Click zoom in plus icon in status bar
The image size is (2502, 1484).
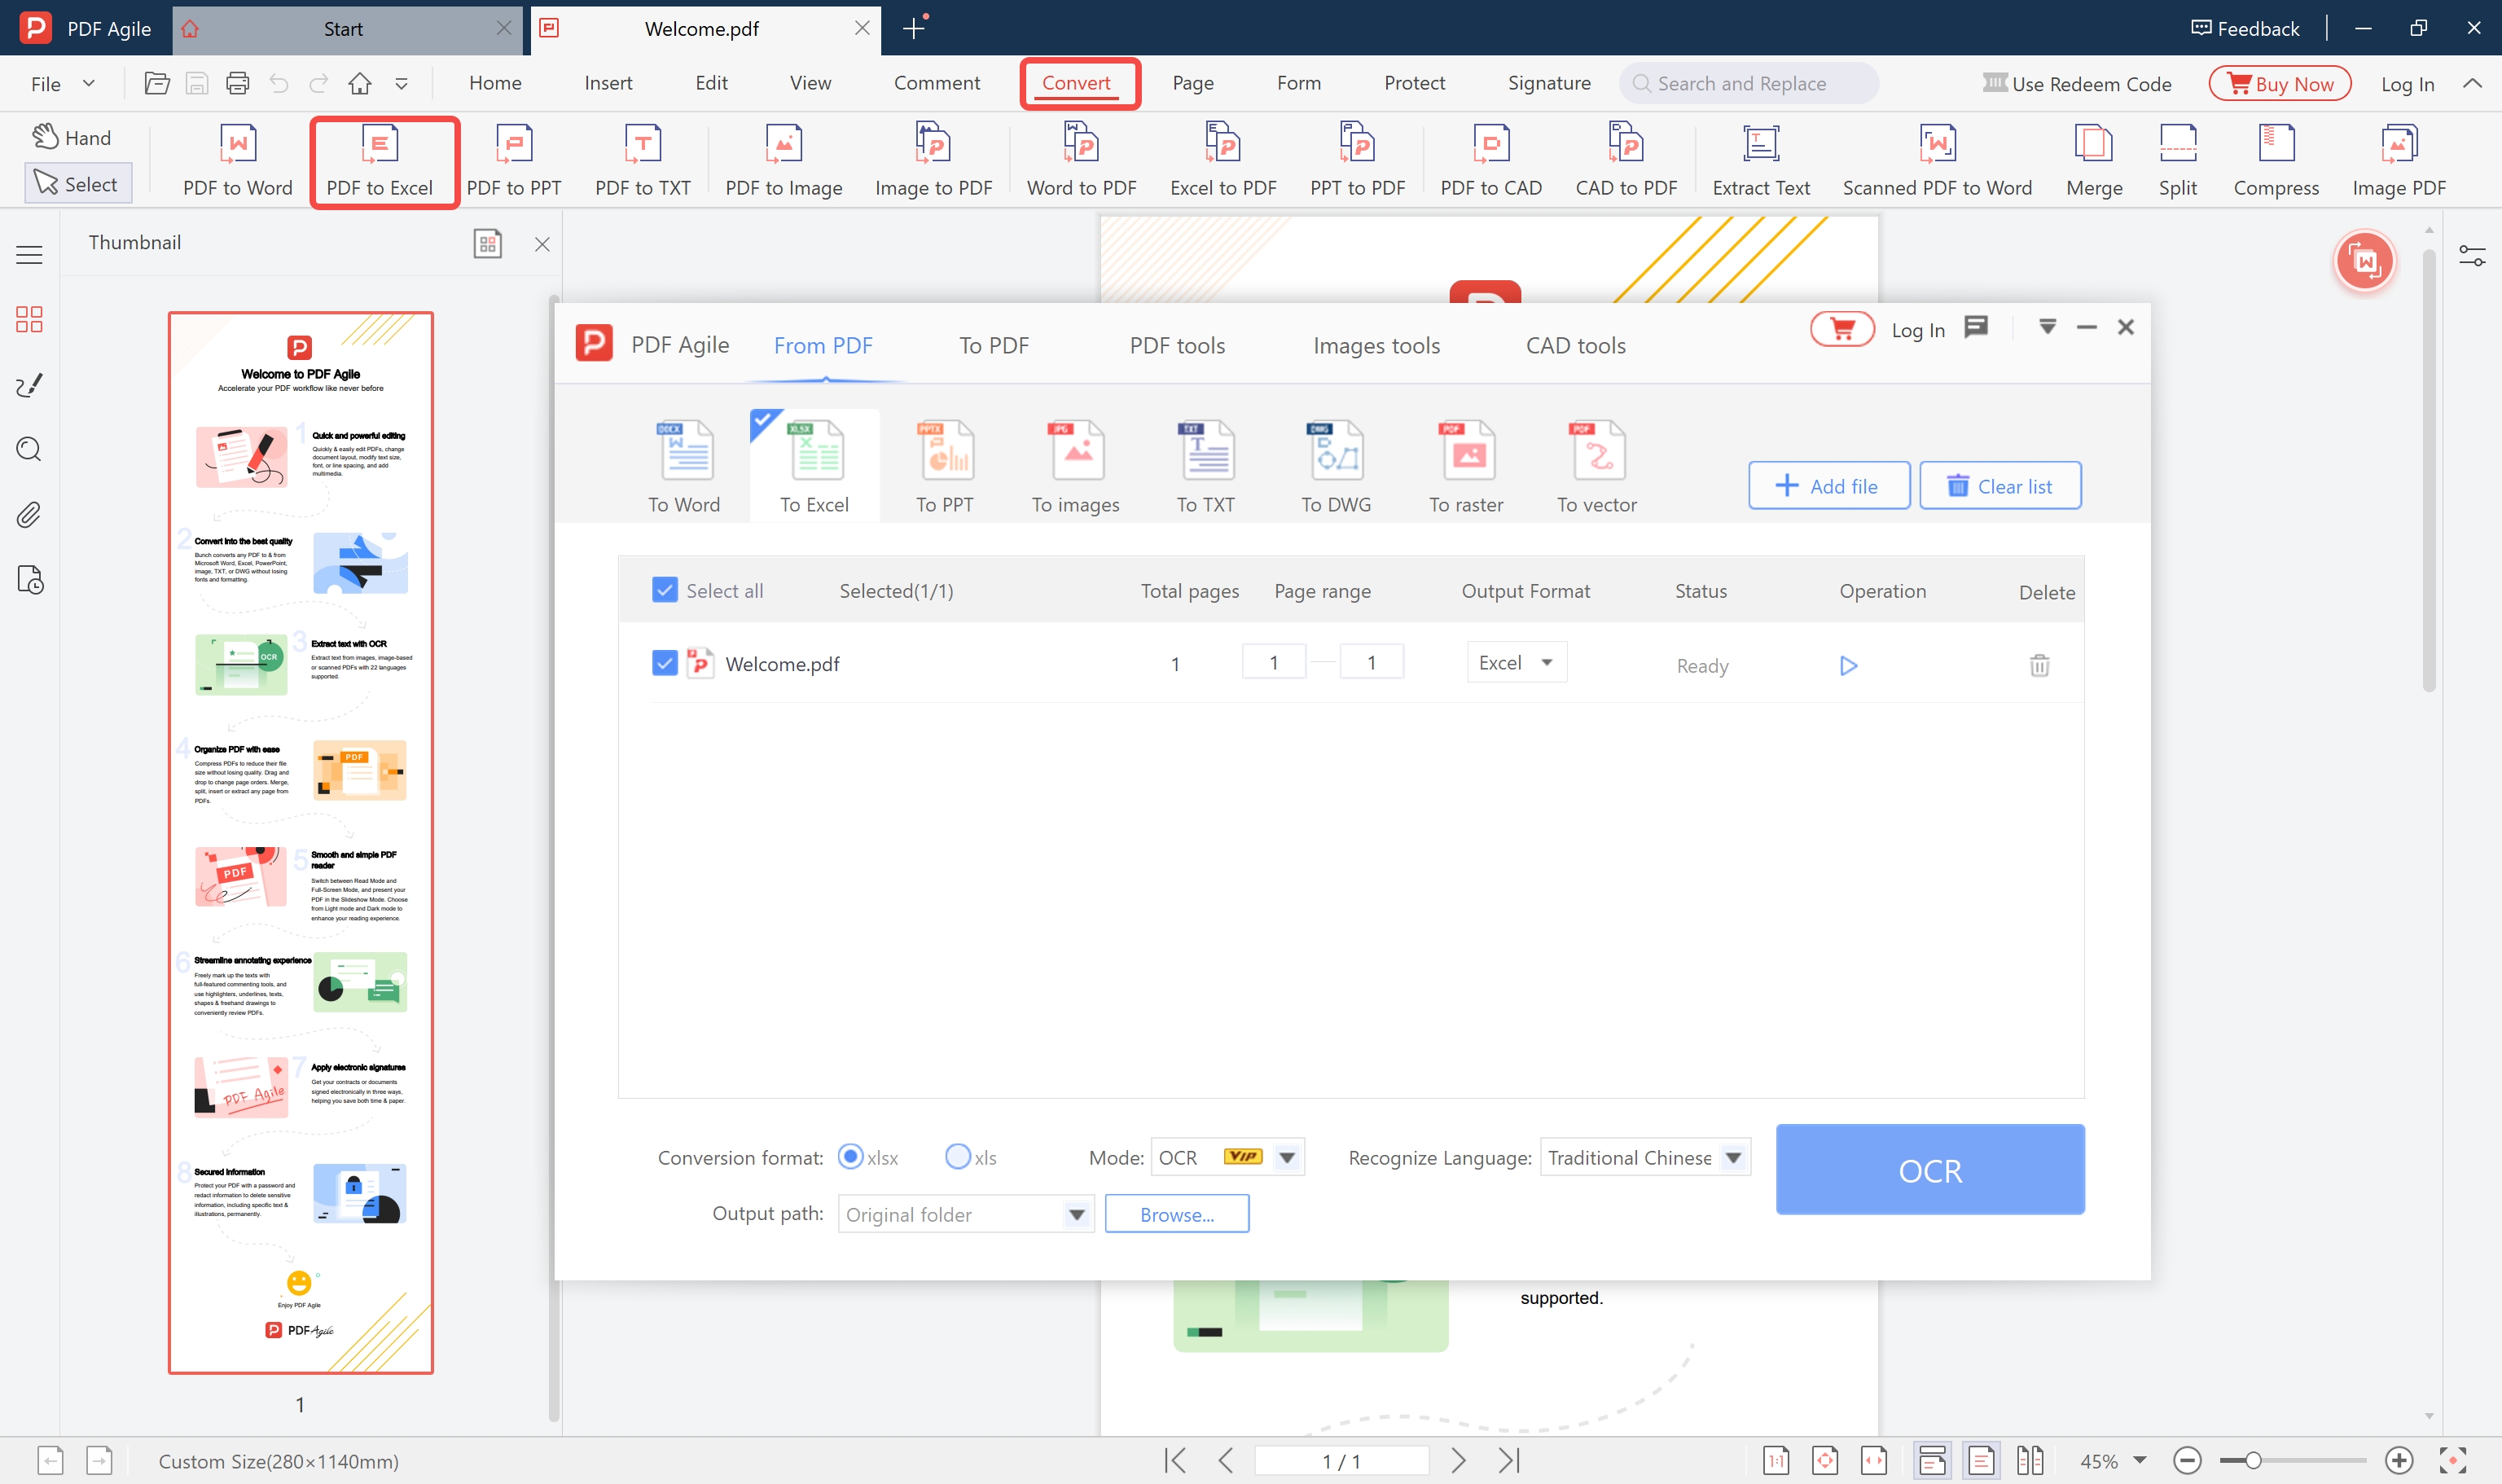click(x=2398, y=1461)
